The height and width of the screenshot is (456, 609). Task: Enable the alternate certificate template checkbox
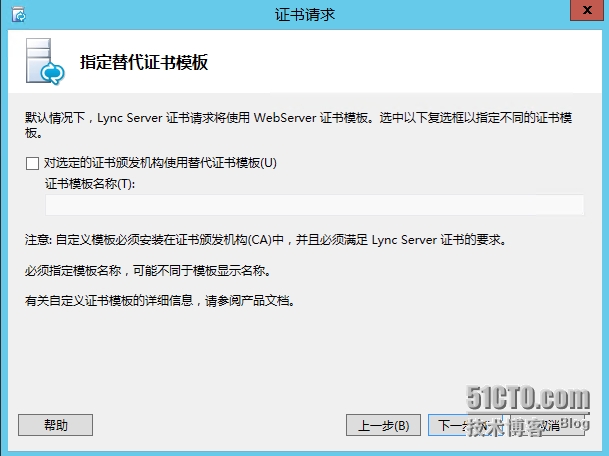coord(32,163)
